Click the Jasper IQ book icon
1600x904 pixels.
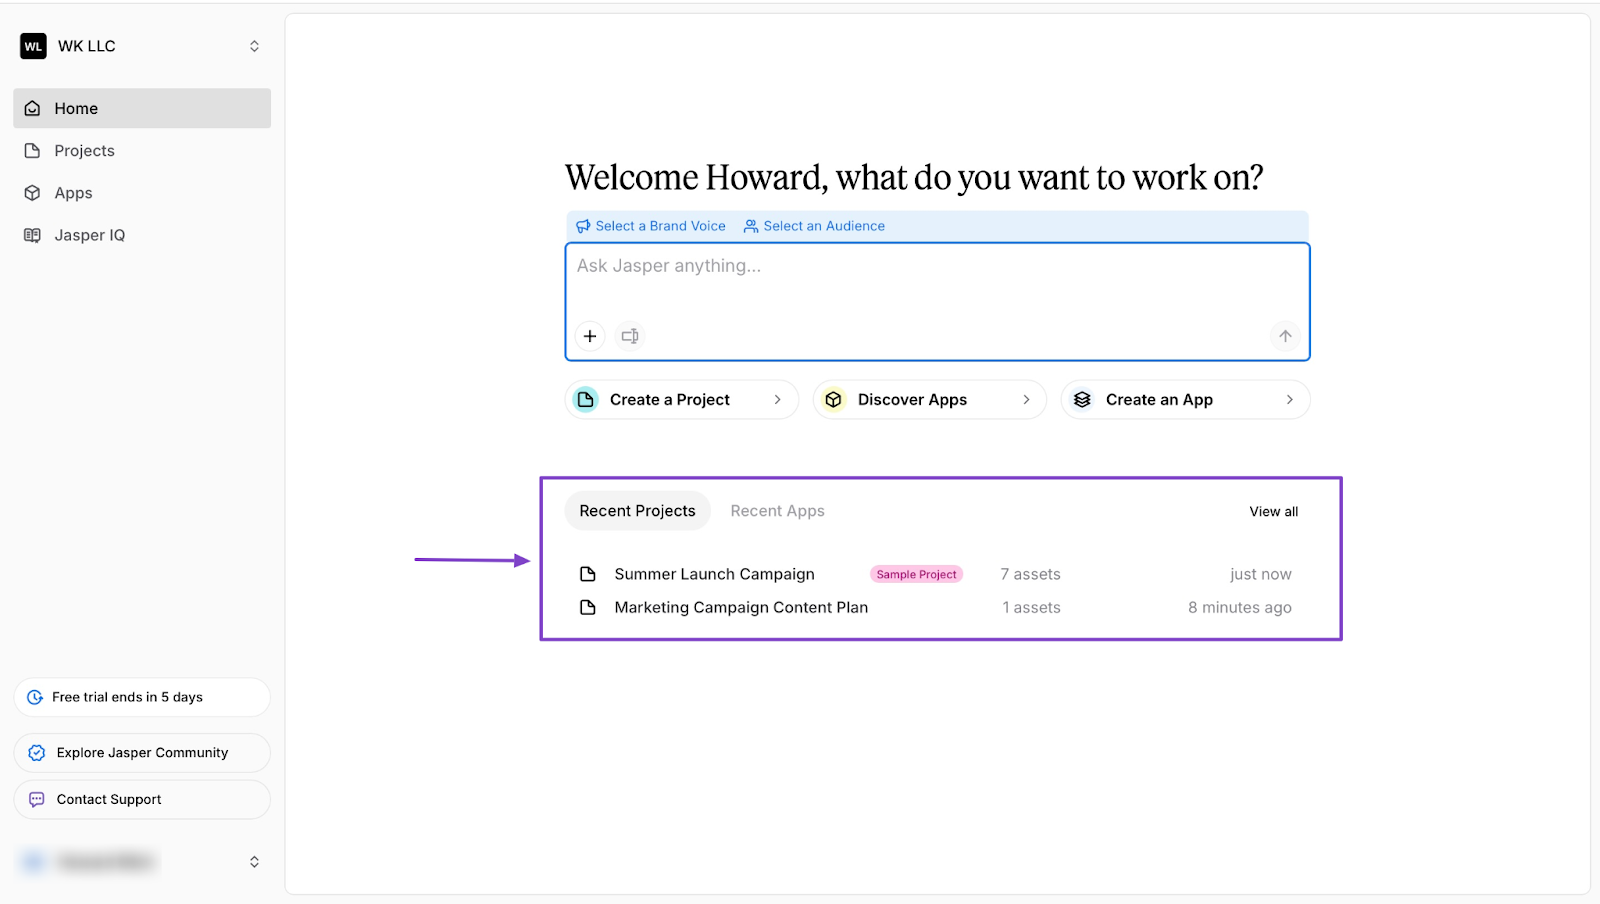pos(33,235)
